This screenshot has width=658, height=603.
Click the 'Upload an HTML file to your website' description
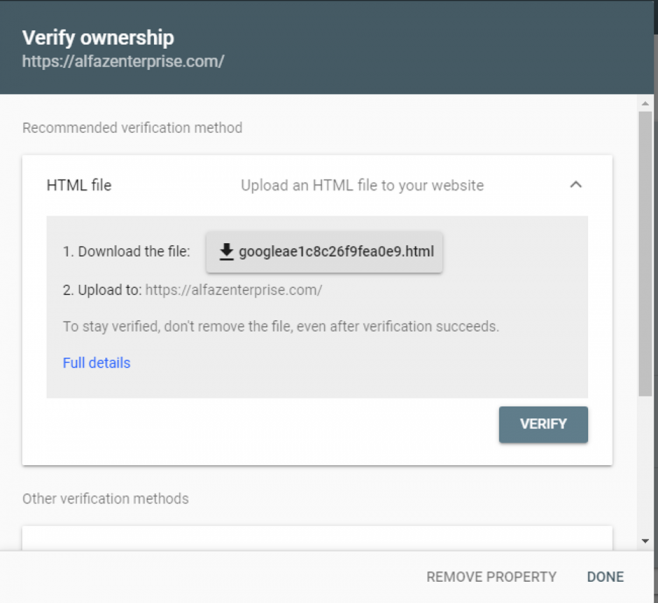pyautogui.click(x=362, y=185)
